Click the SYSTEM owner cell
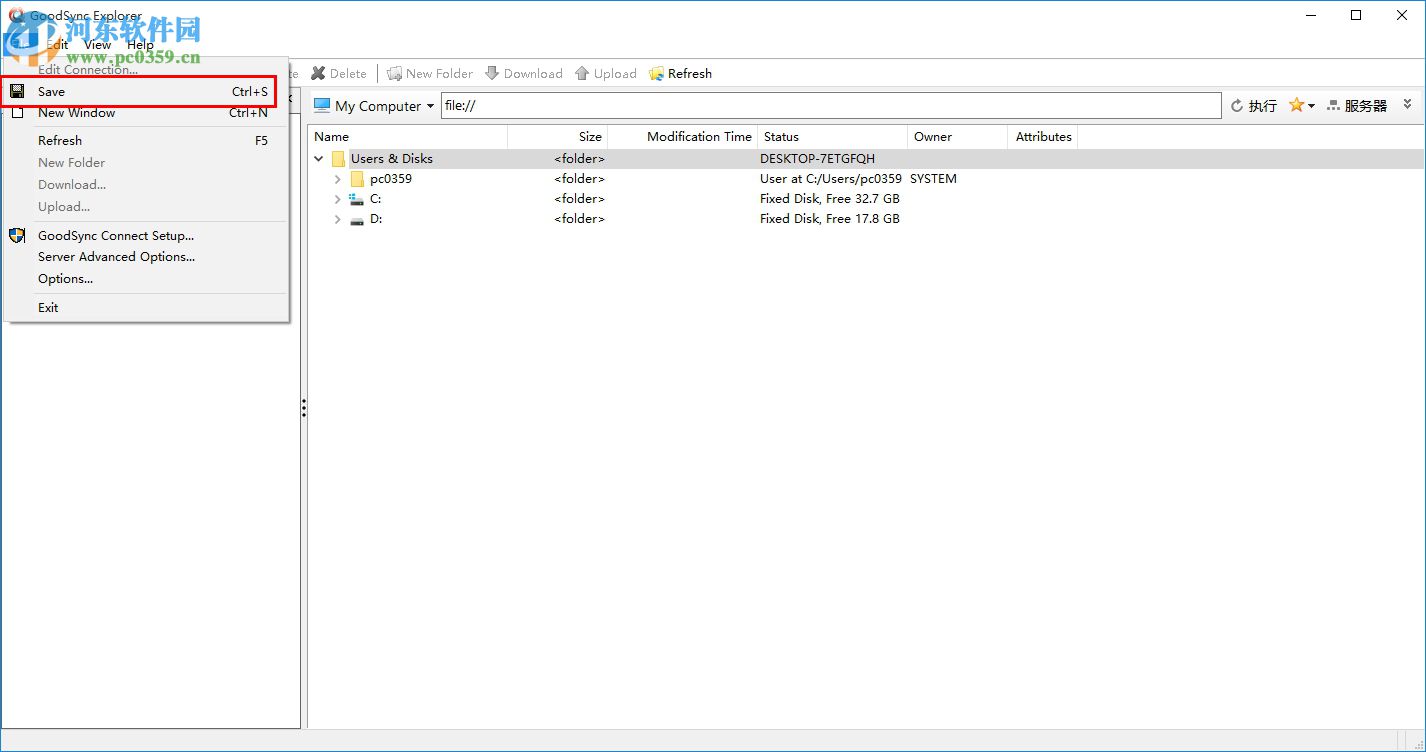 [933, 179]
